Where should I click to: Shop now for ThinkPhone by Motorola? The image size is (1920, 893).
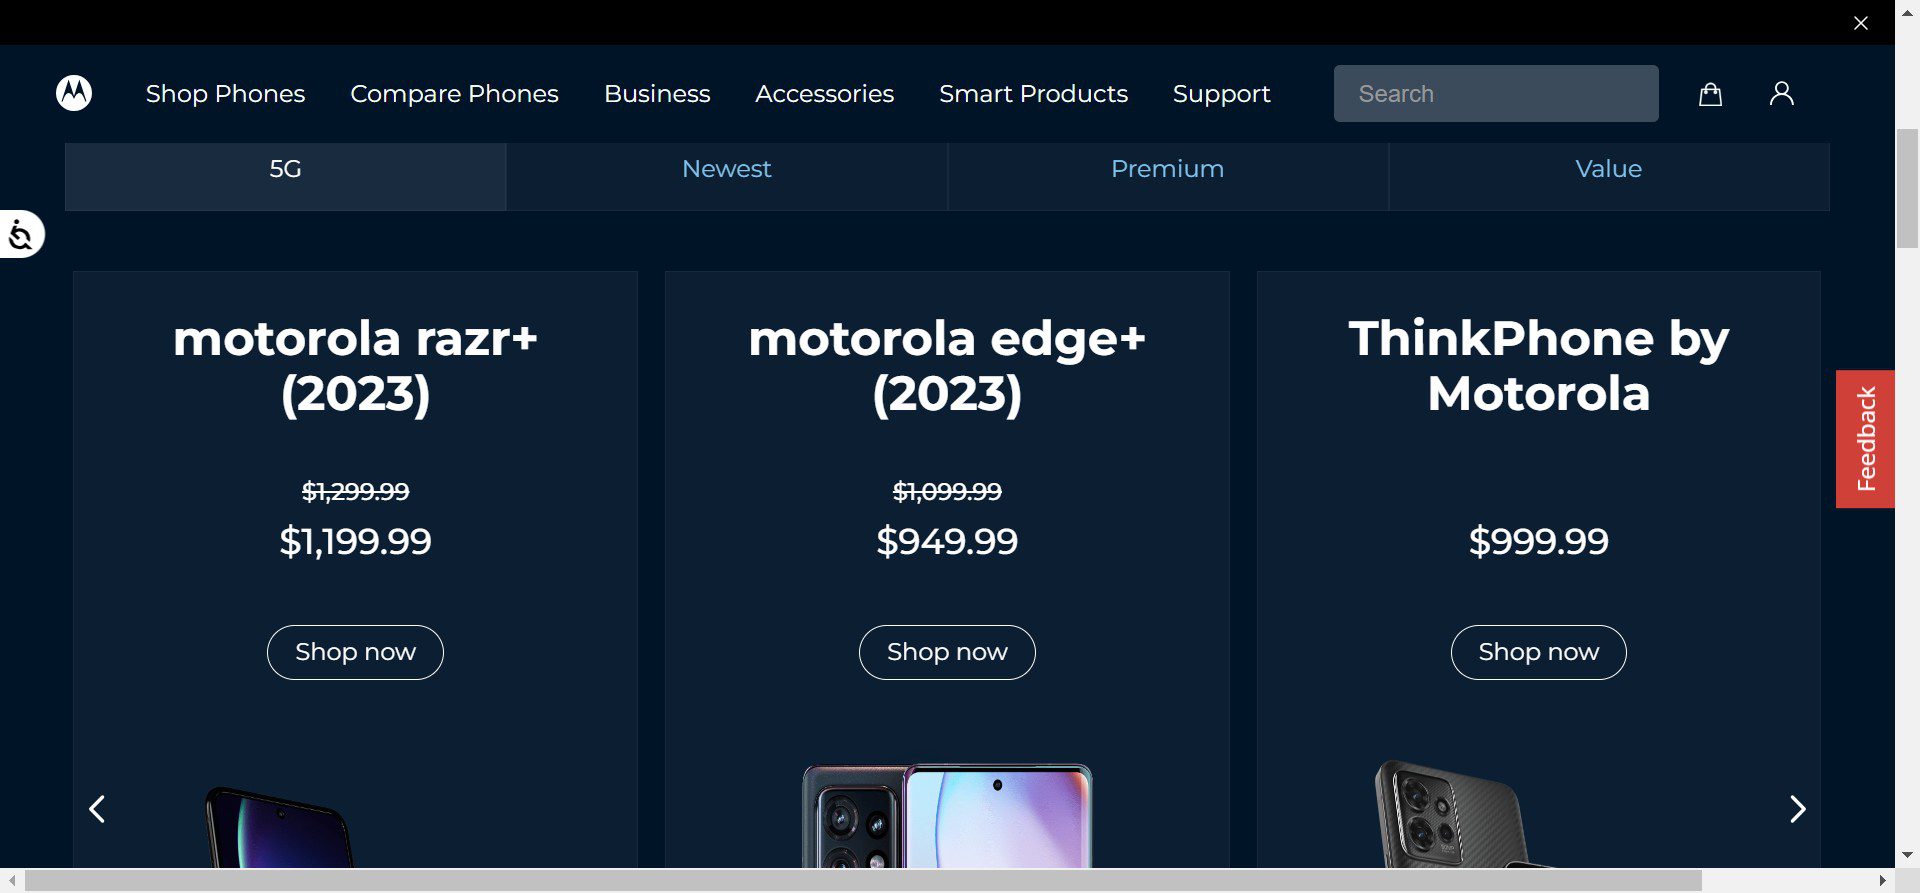click(x=1538, y=652)
